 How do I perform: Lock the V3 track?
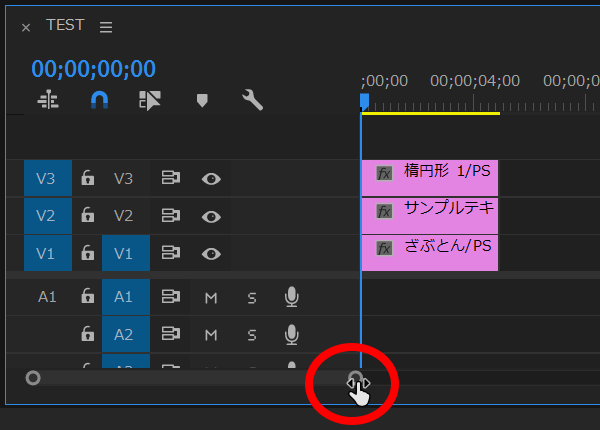click(88, 178)
